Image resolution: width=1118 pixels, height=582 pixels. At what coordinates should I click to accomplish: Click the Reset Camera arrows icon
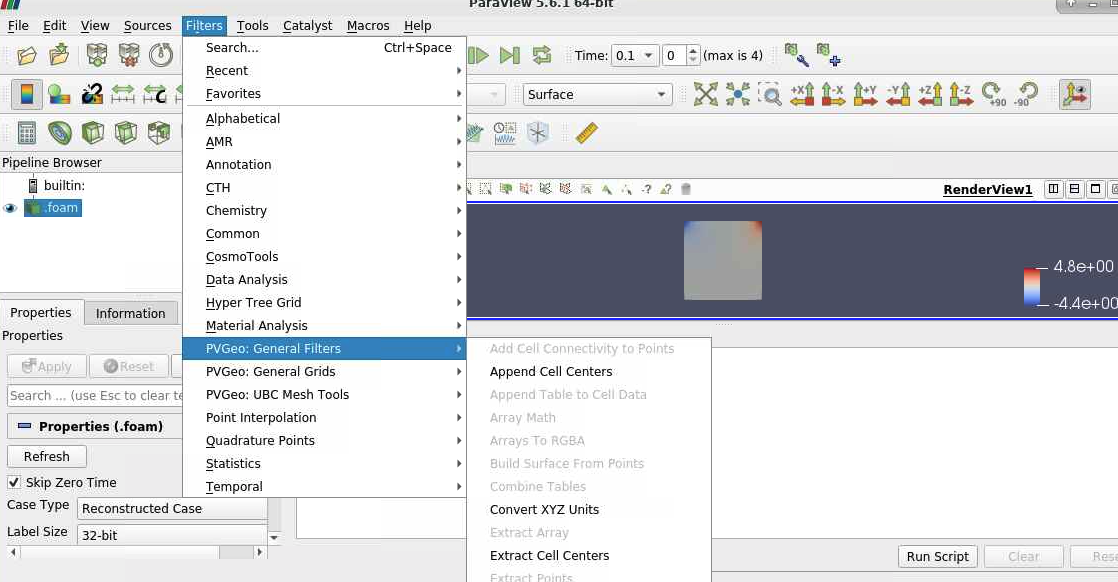tap(705, 94)
